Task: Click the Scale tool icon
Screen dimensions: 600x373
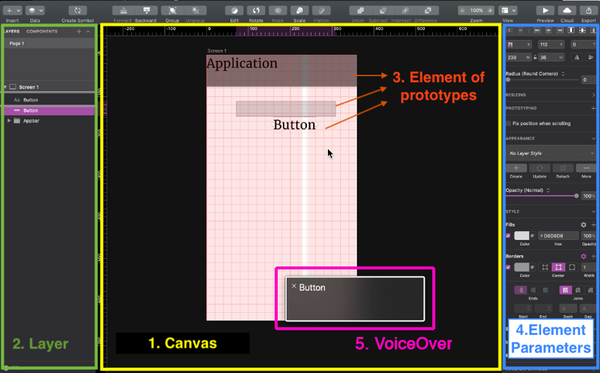Action: point(300,10)
